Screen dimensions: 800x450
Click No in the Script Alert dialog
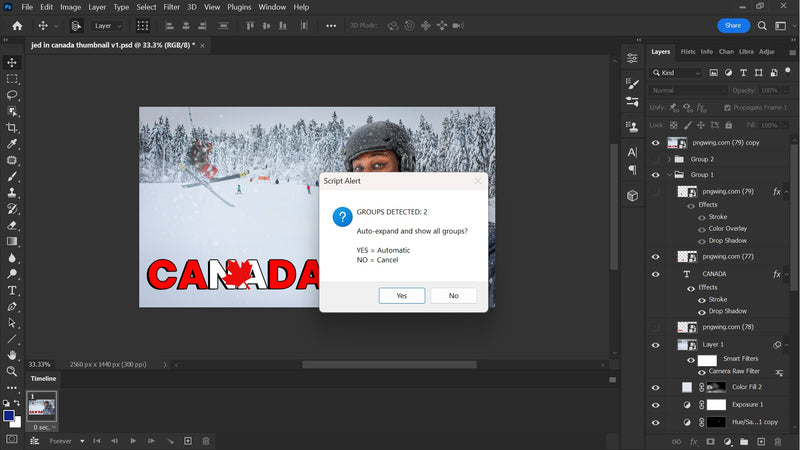coord(453,296)
